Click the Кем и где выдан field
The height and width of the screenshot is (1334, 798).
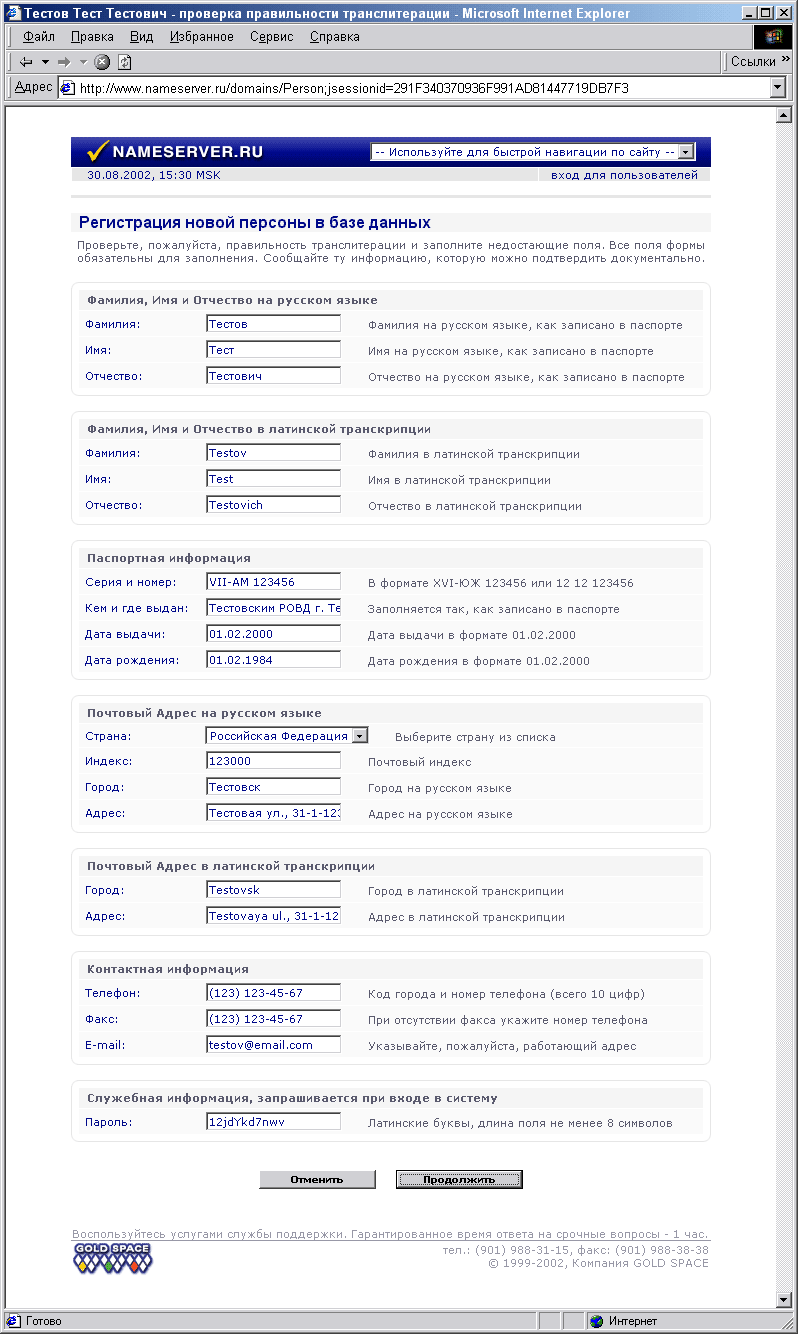273,608
